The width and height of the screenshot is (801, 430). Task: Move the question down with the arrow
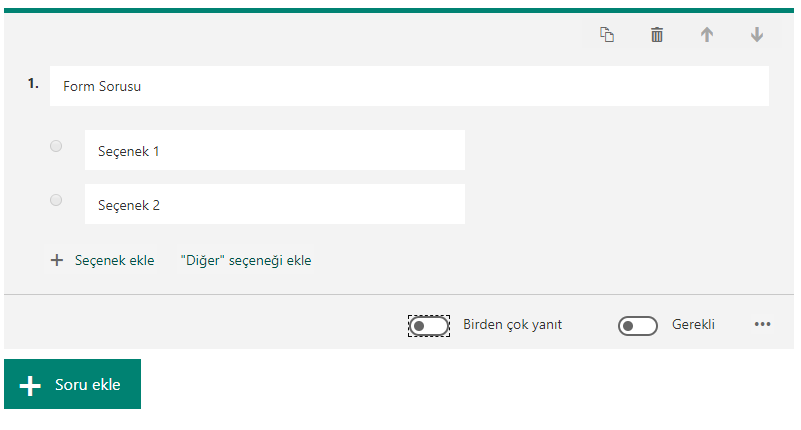pyautogui.click(x=757, y=35)
